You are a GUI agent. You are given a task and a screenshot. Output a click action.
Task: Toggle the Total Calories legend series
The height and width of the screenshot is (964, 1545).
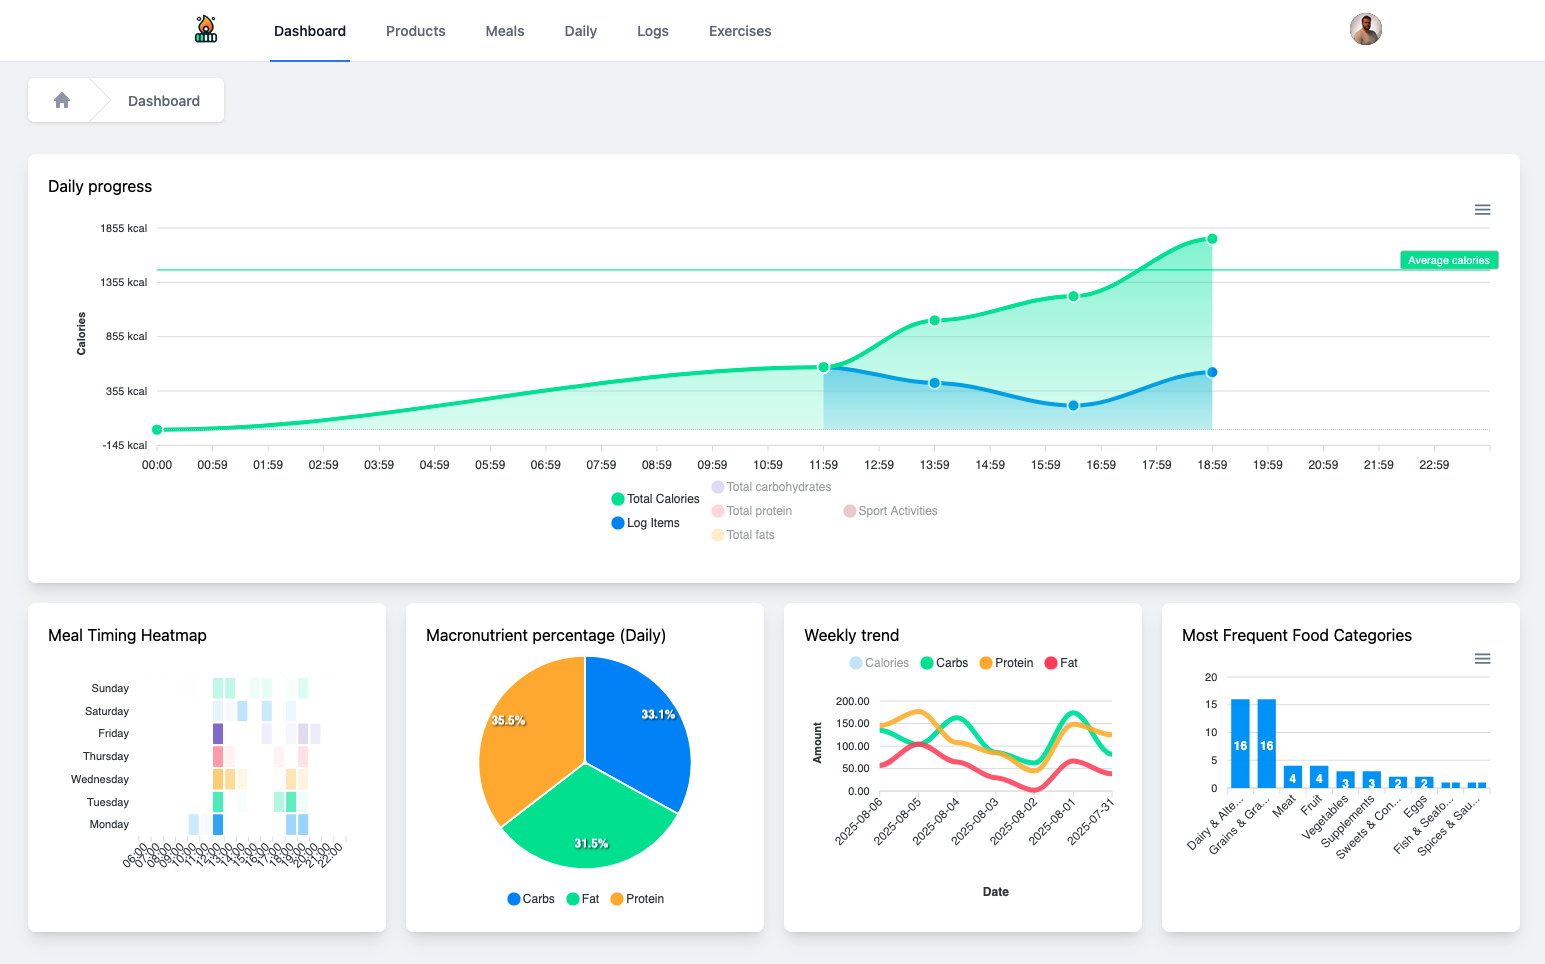(x=655, y=499)
